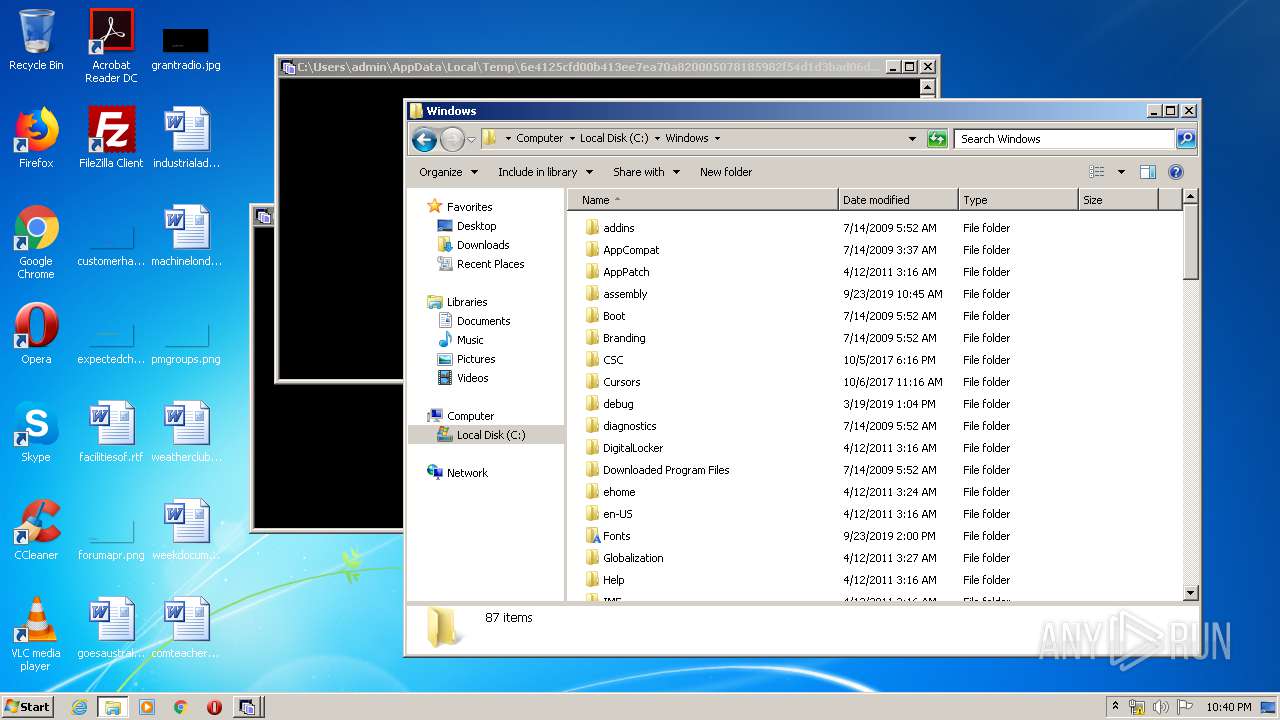Open Internet Explorer from taskbar

79,707
